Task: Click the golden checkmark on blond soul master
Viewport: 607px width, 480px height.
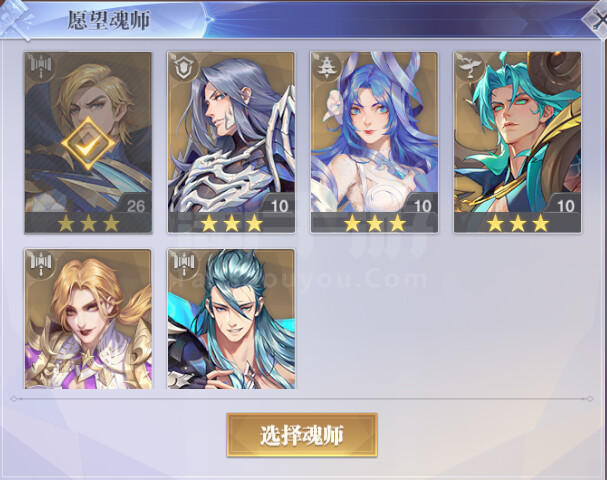Action: point(88,144)
